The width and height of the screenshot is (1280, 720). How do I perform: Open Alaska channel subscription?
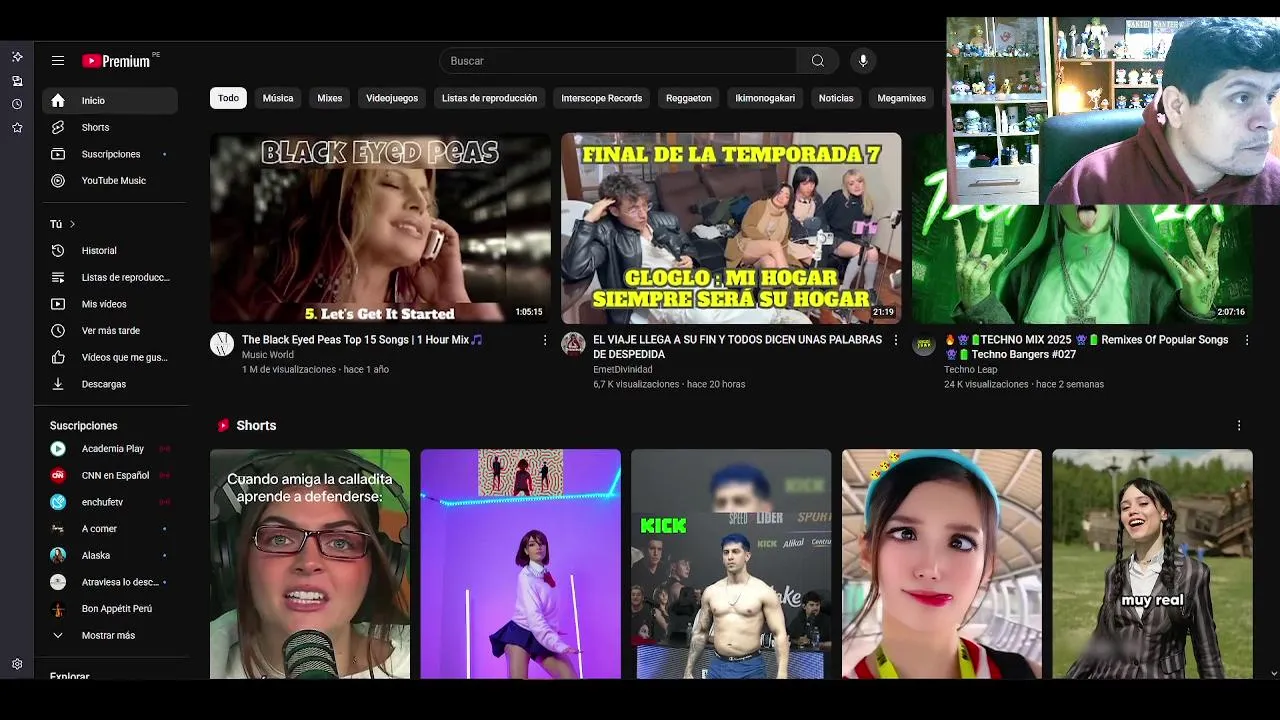coord(110,556)
